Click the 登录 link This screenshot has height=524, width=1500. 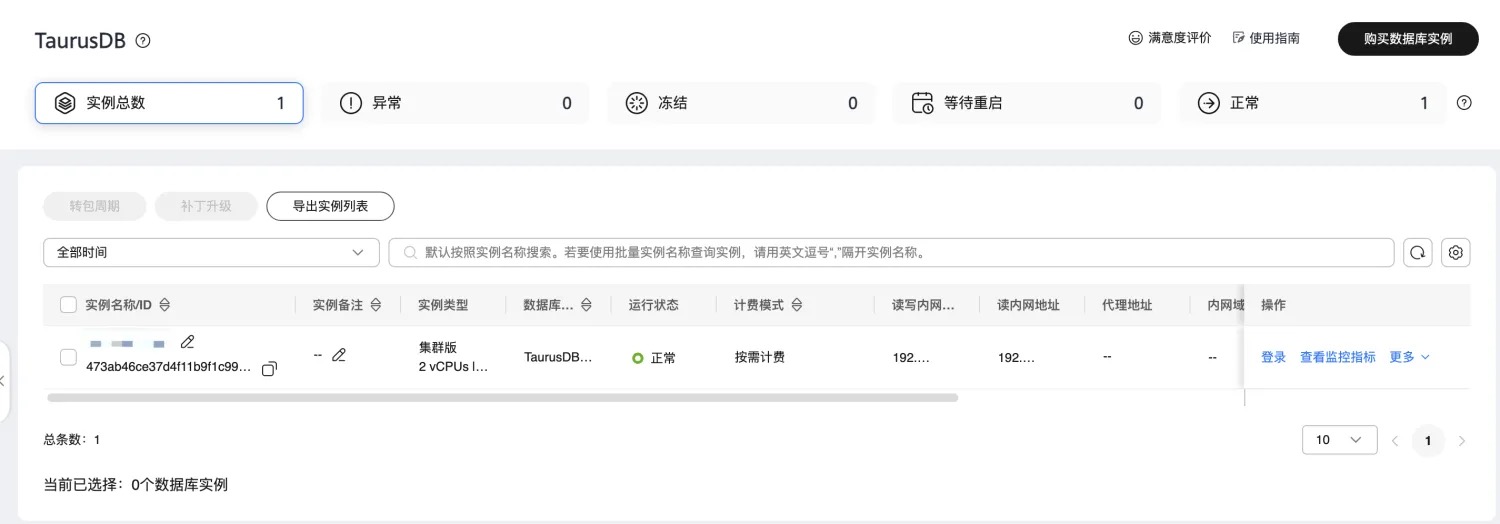click(1273, 357)
